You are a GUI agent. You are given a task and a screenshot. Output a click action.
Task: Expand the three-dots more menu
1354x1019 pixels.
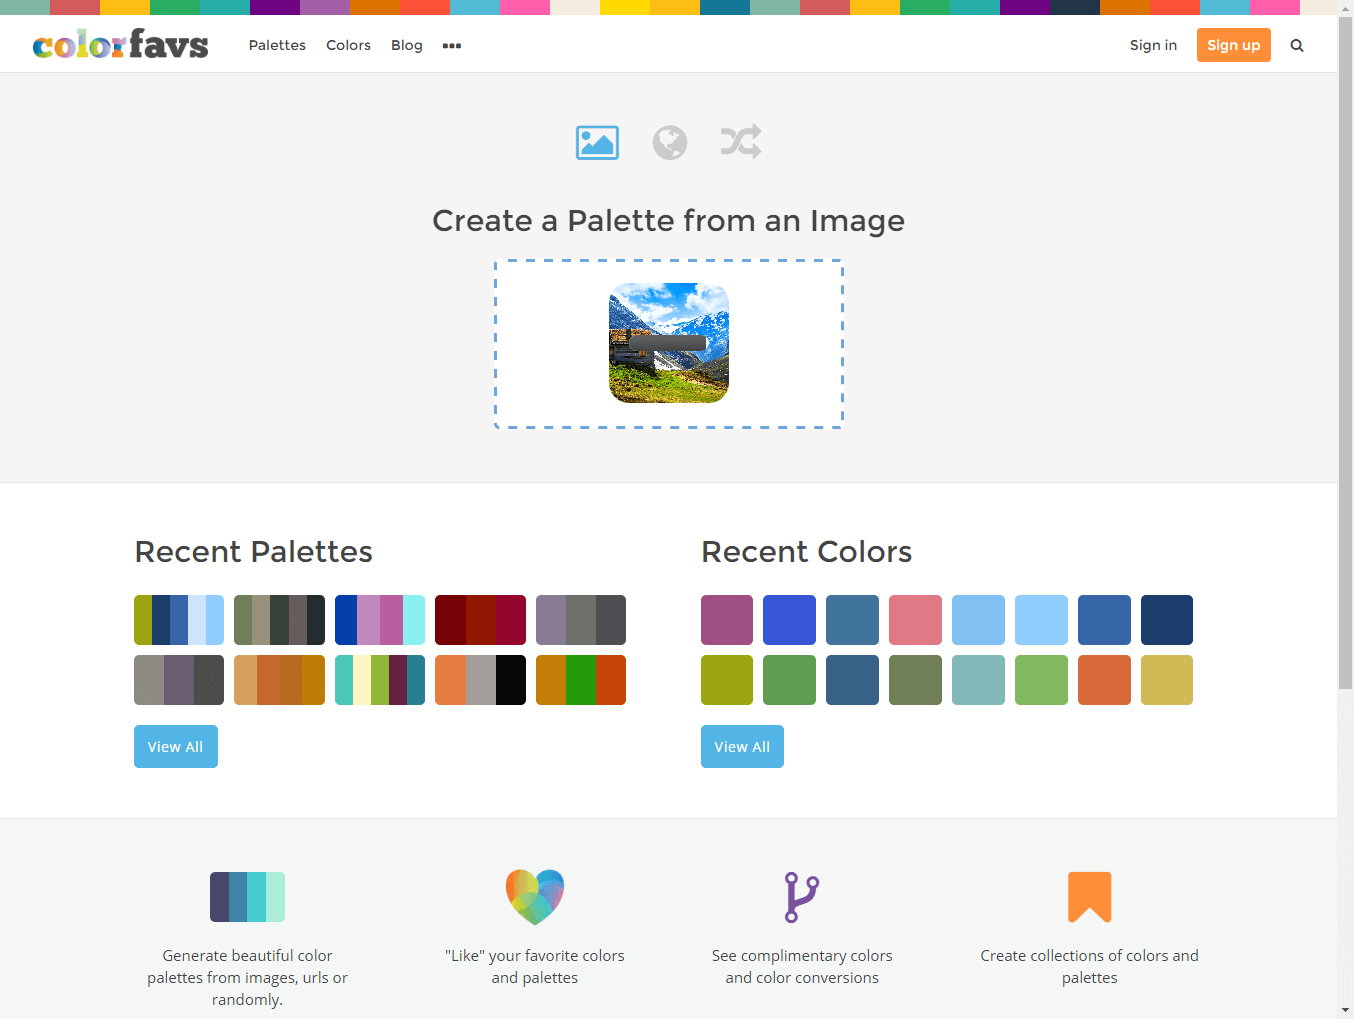pyautogui.click(x=452, y=46)
